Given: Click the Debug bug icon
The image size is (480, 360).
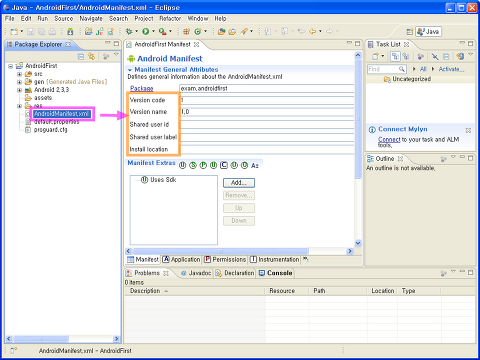Looking at the screenshot, I should point(129,32).
